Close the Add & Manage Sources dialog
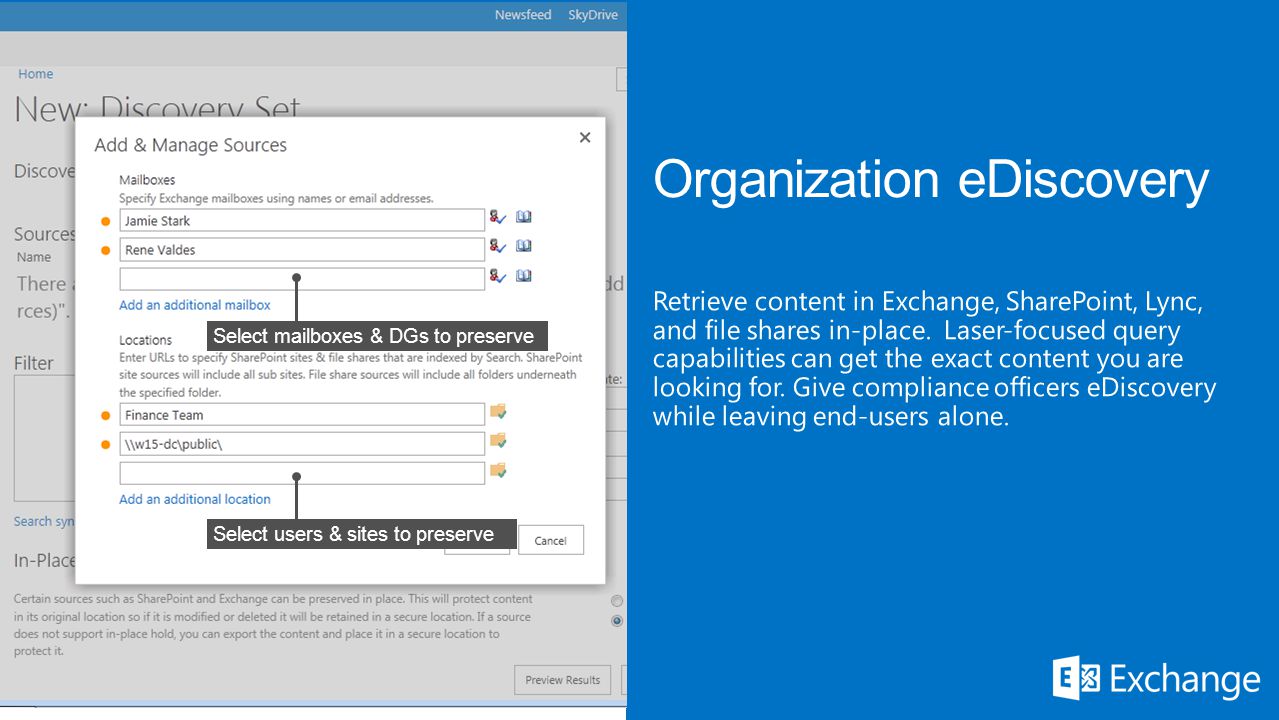The image size is (1279, 720). (x=585, y=138)
